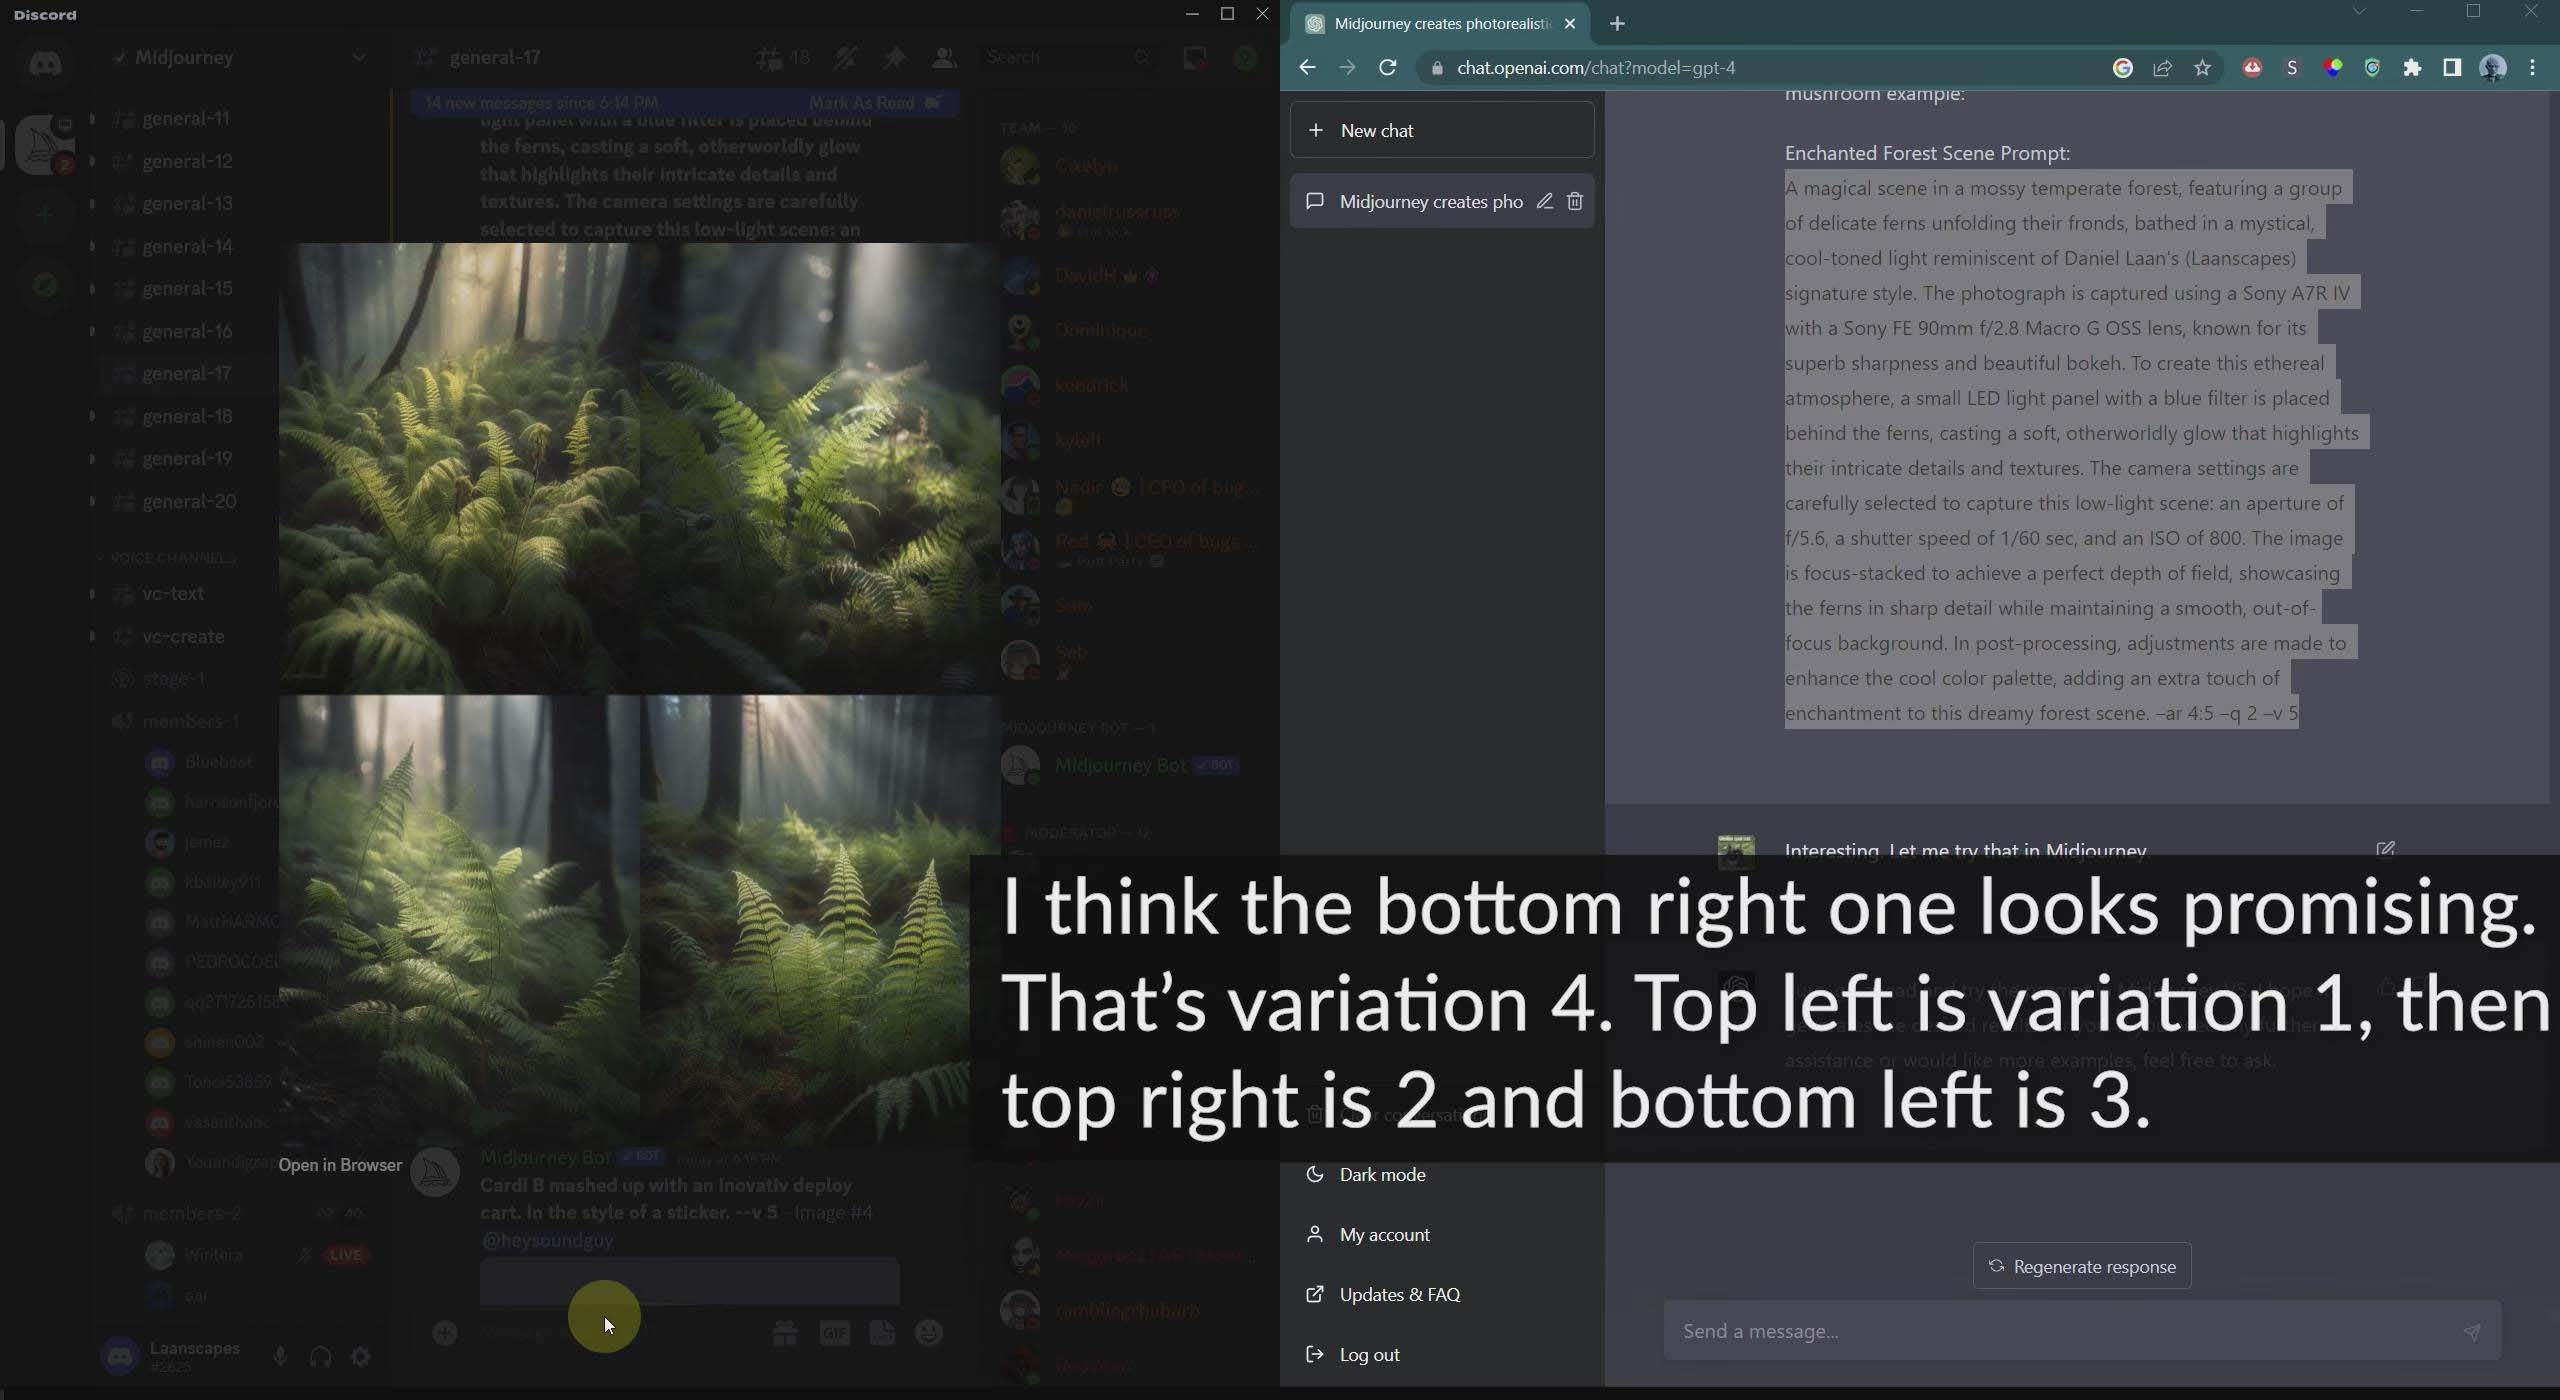Click Log out in ChatGPT menu

pyautogui.click(x=1369, y=1353)
